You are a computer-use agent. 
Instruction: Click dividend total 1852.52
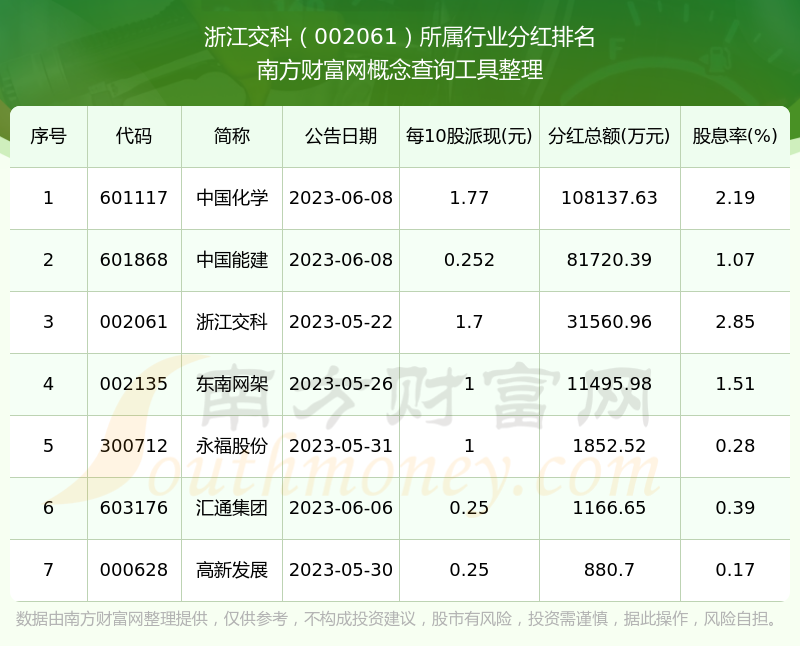pyautogui.click(x=609, y=446)
